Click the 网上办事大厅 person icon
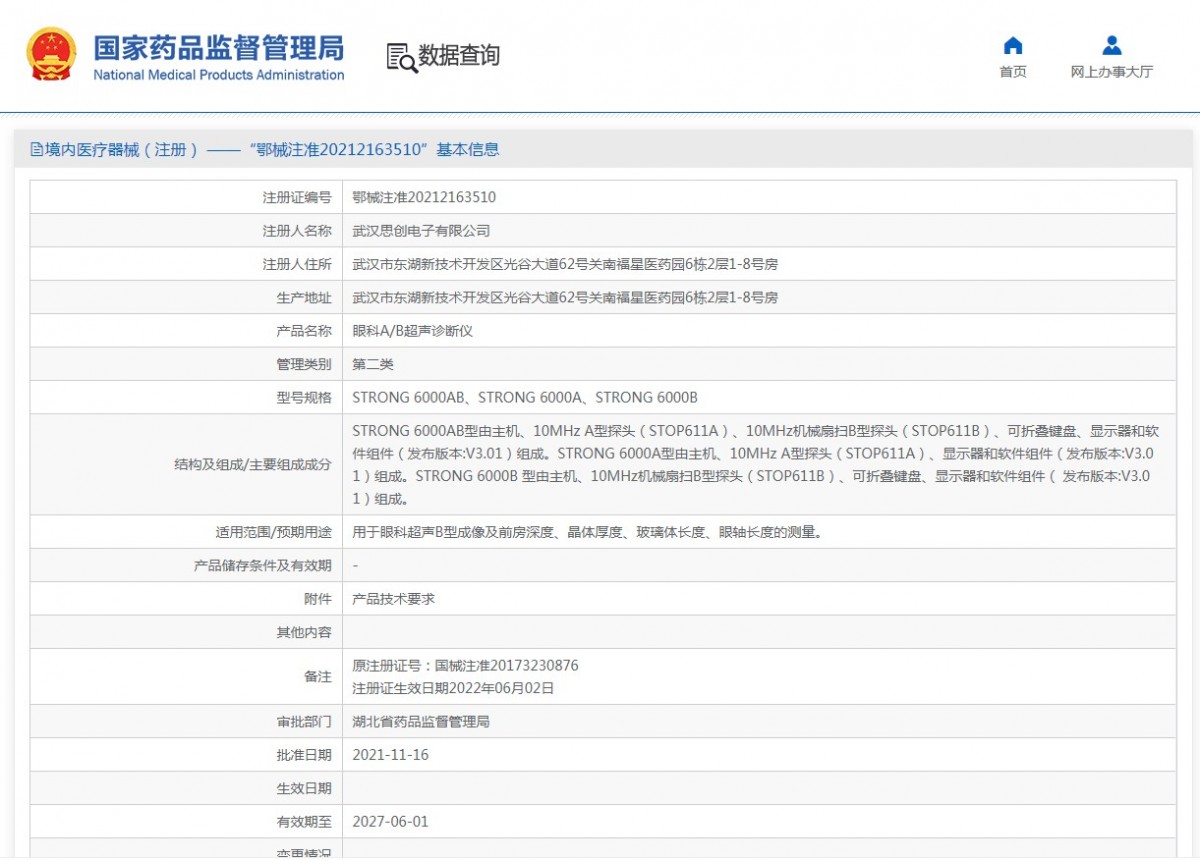 [x=1112, y=46]
